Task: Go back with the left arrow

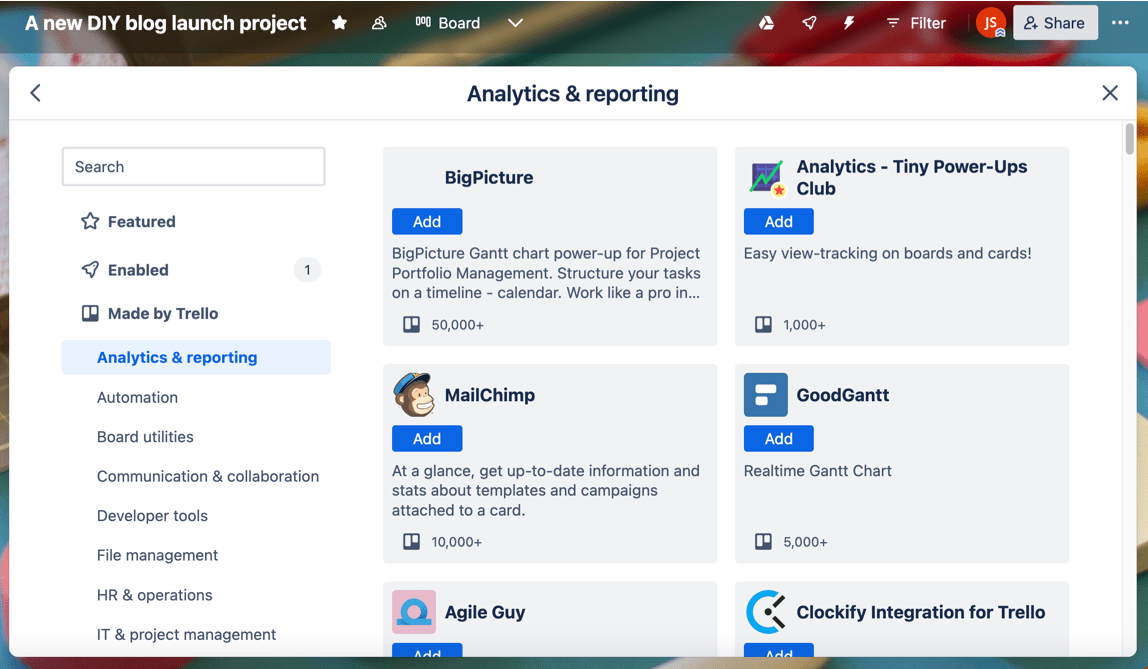Action: (35, 93)
